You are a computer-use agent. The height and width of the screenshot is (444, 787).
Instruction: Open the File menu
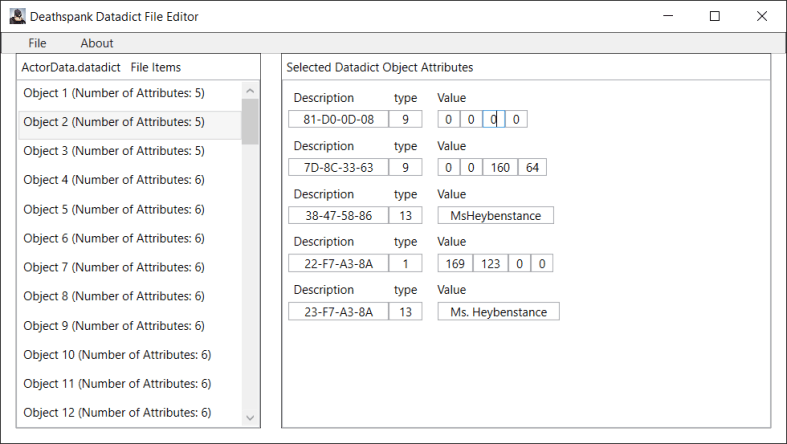pos(37,43)
